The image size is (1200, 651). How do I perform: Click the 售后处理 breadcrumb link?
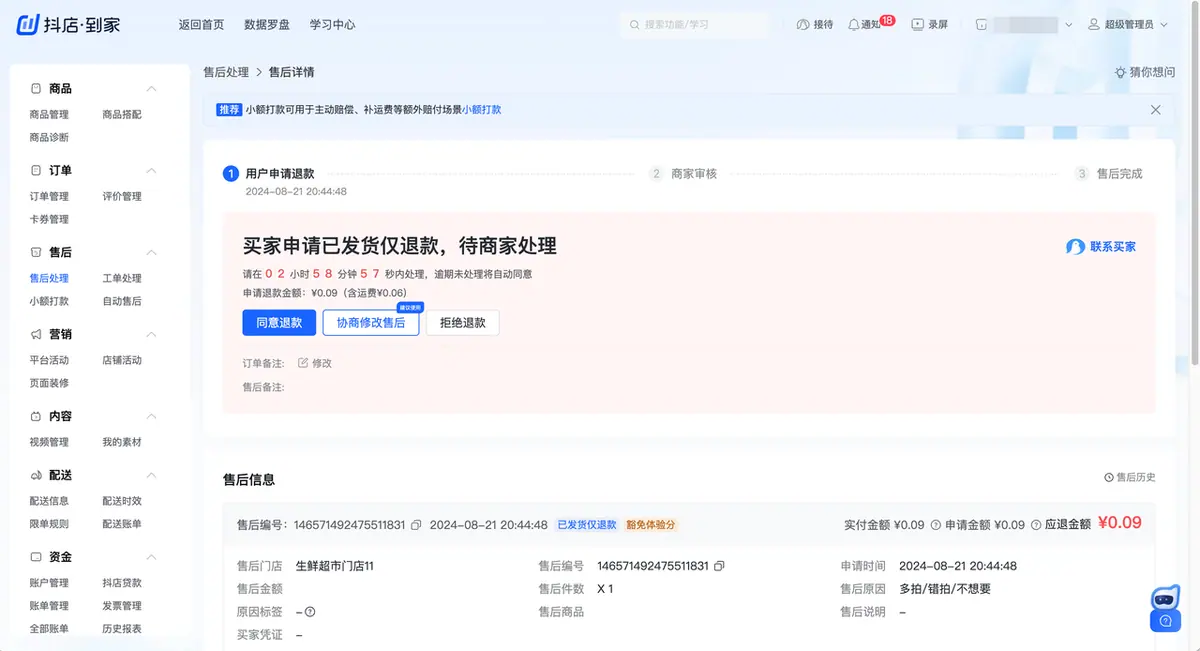(226, 72)
